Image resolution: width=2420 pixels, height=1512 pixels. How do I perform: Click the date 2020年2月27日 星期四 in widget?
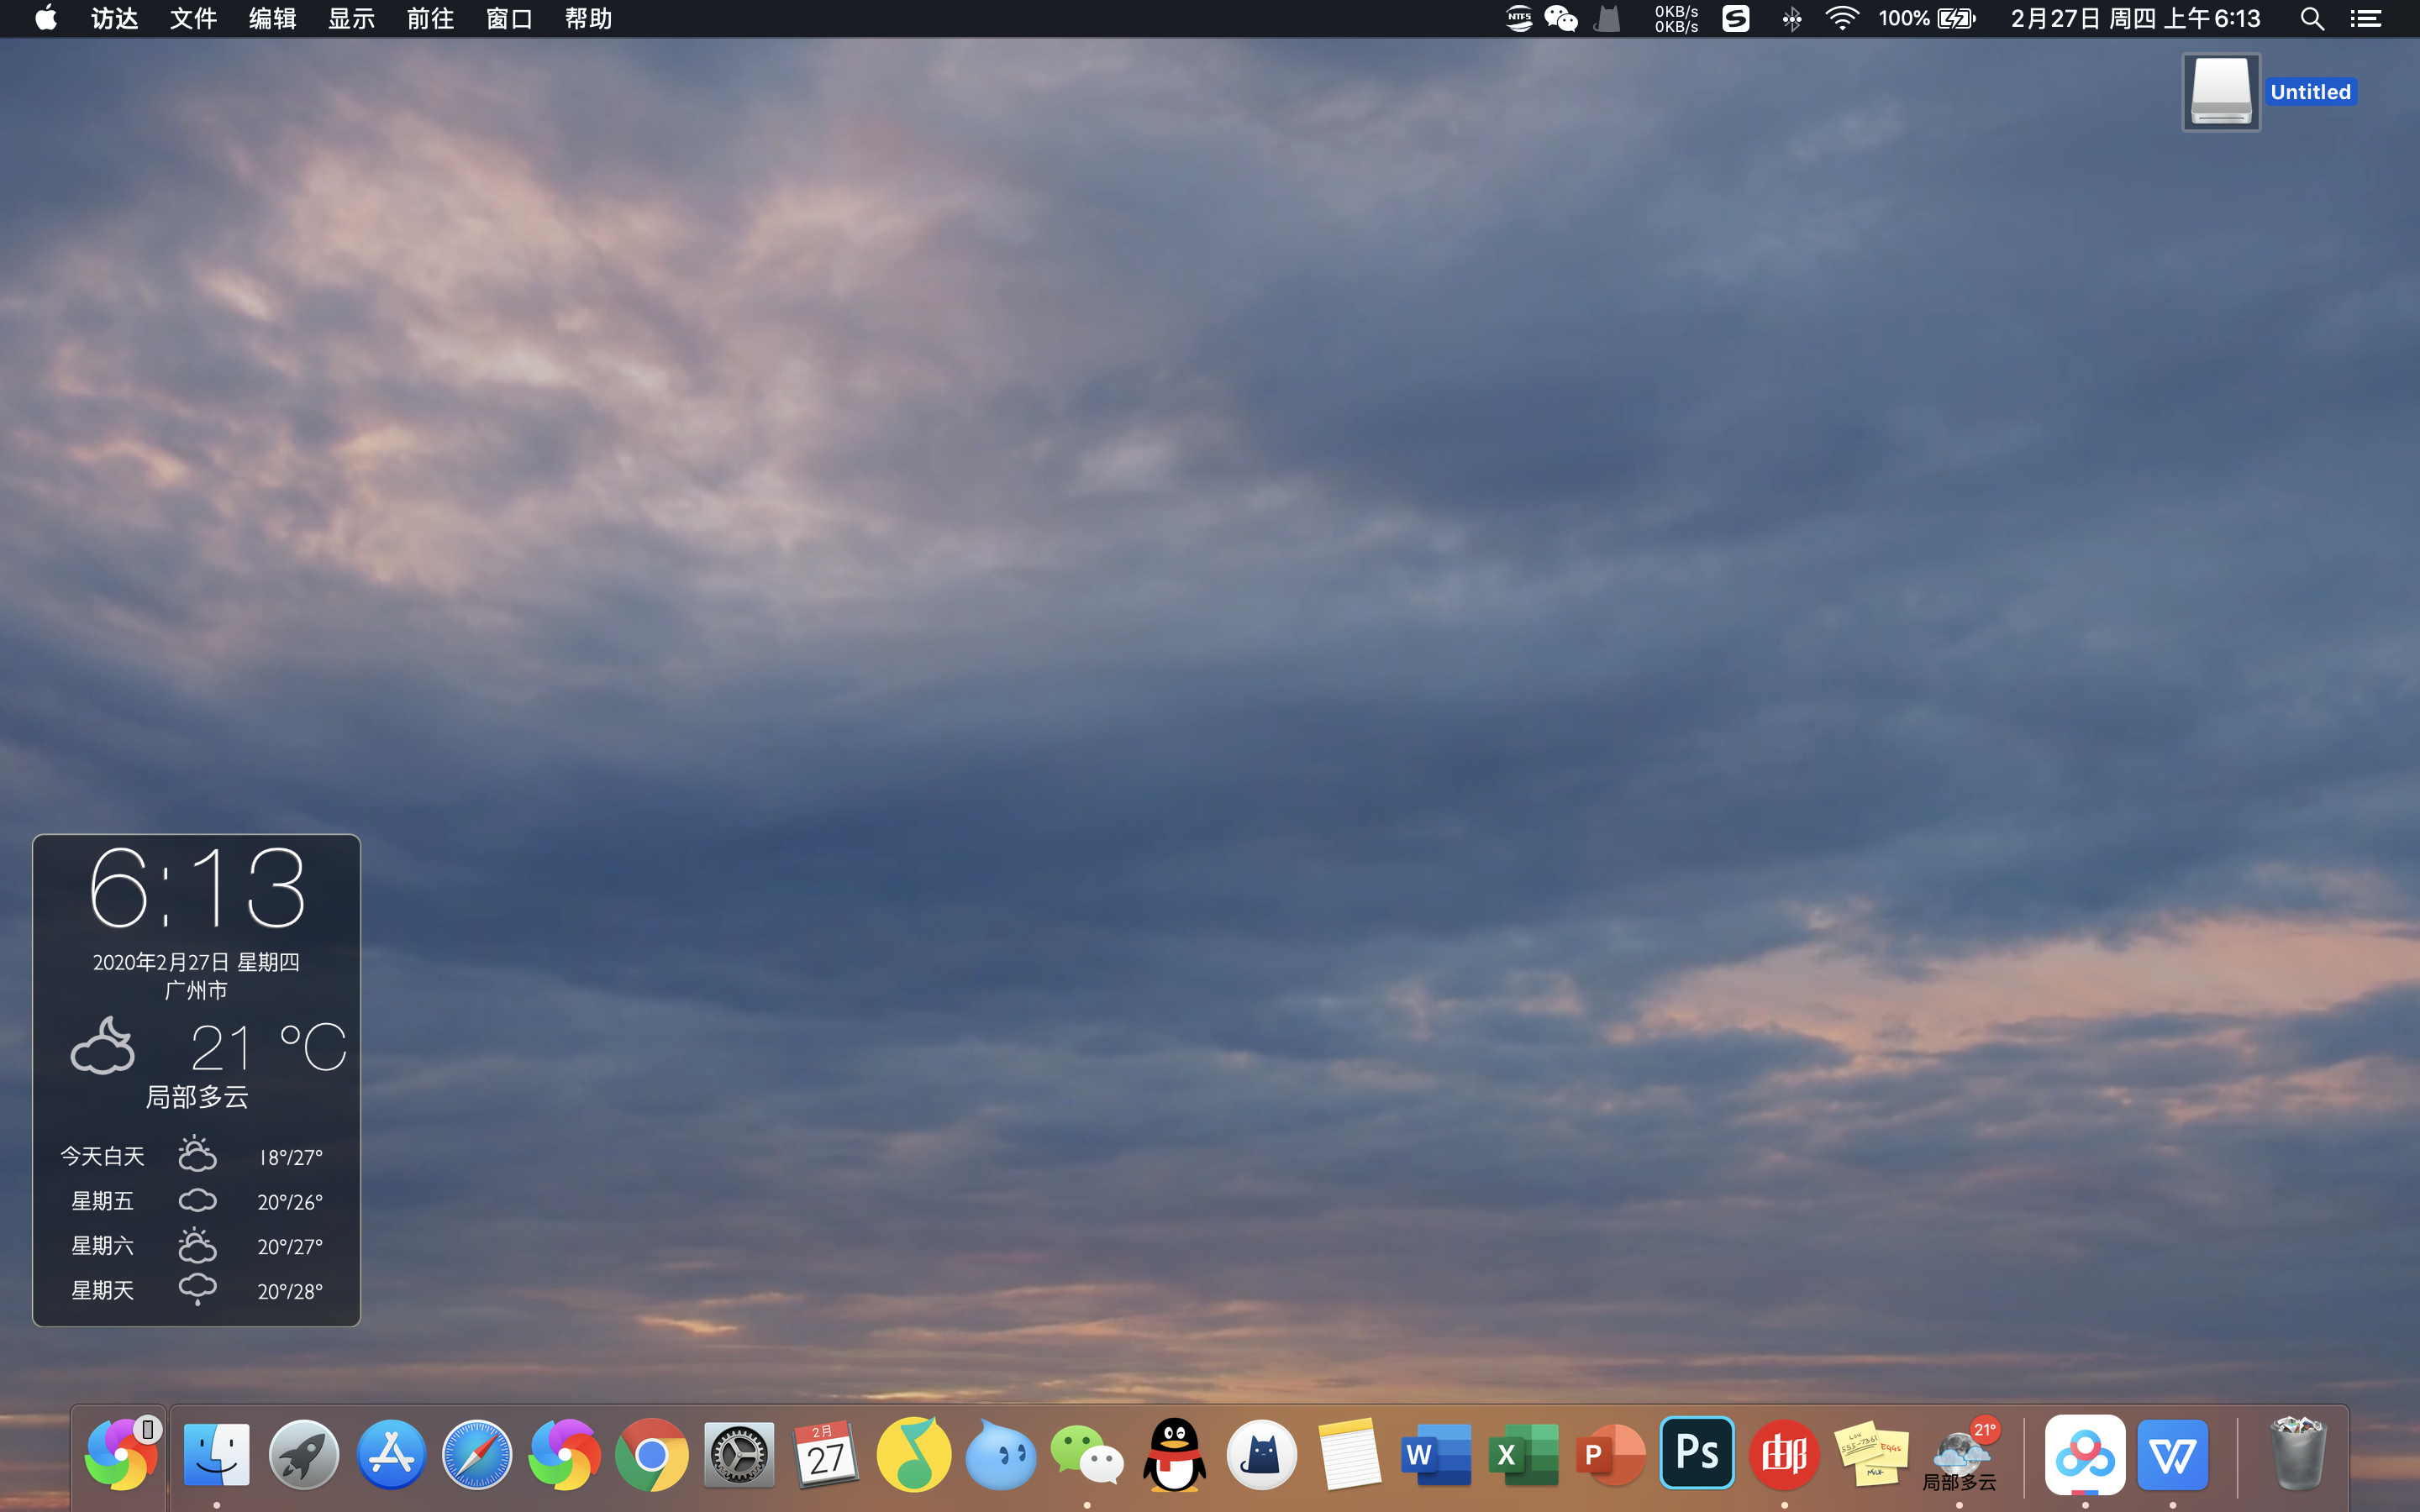coord(196,962)
